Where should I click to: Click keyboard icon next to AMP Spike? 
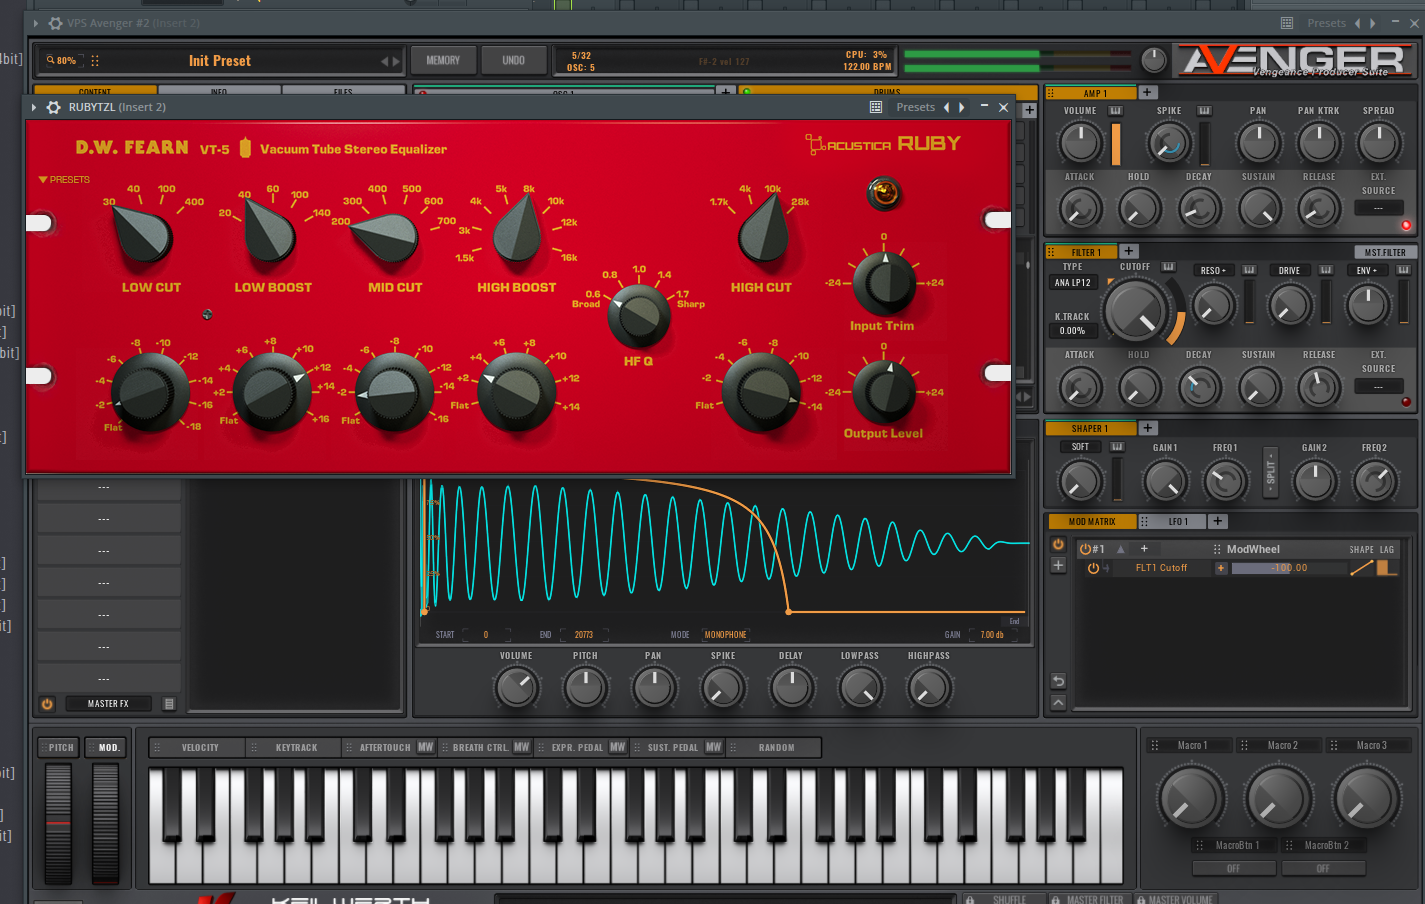pos(1205,110)
